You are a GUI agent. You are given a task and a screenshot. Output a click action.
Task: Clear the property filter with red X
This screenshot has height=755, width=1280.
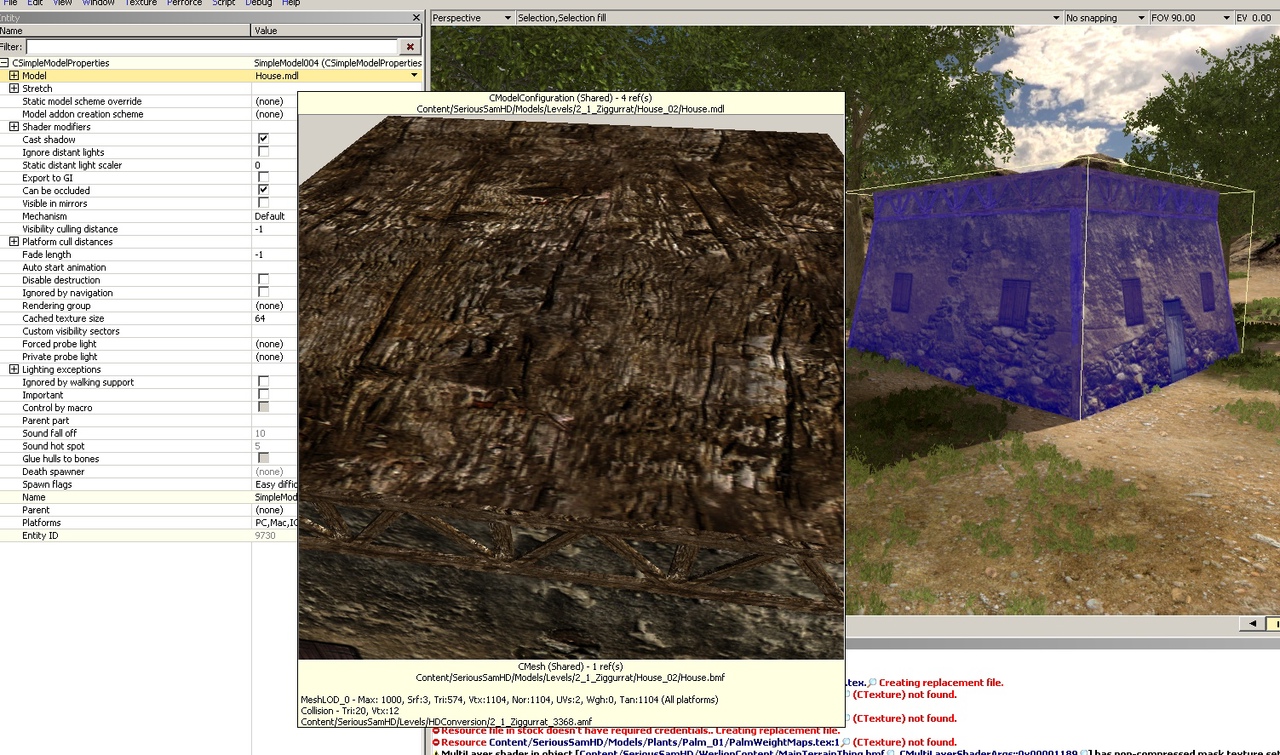point(410,47)
